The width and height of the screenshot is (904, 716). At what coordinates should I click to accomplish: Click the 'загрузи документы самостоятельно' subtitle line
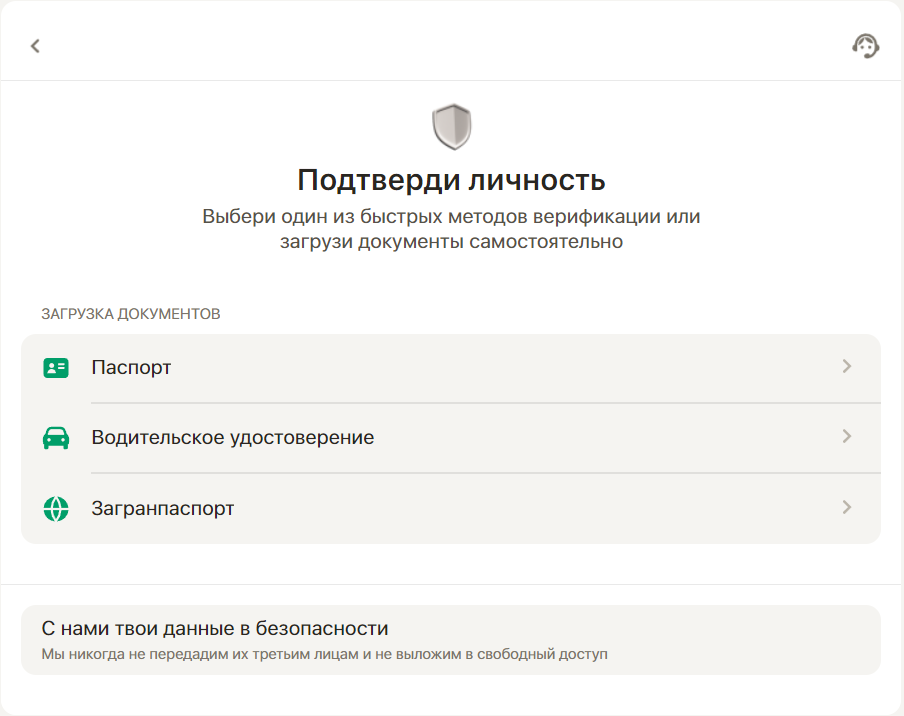pyautogui.click(x=451, y=242)
